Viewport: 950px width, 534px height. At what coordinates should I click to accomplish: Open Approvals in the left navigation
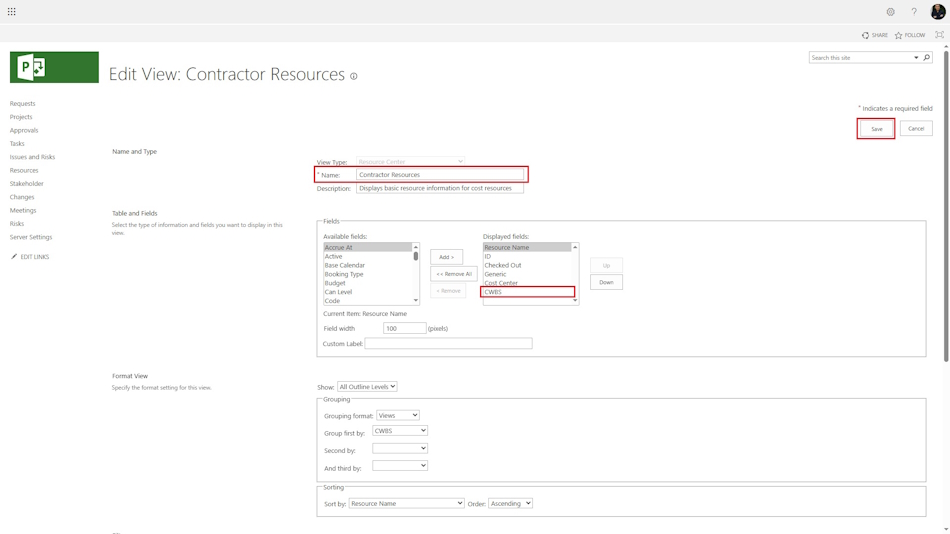click(24, 130)
